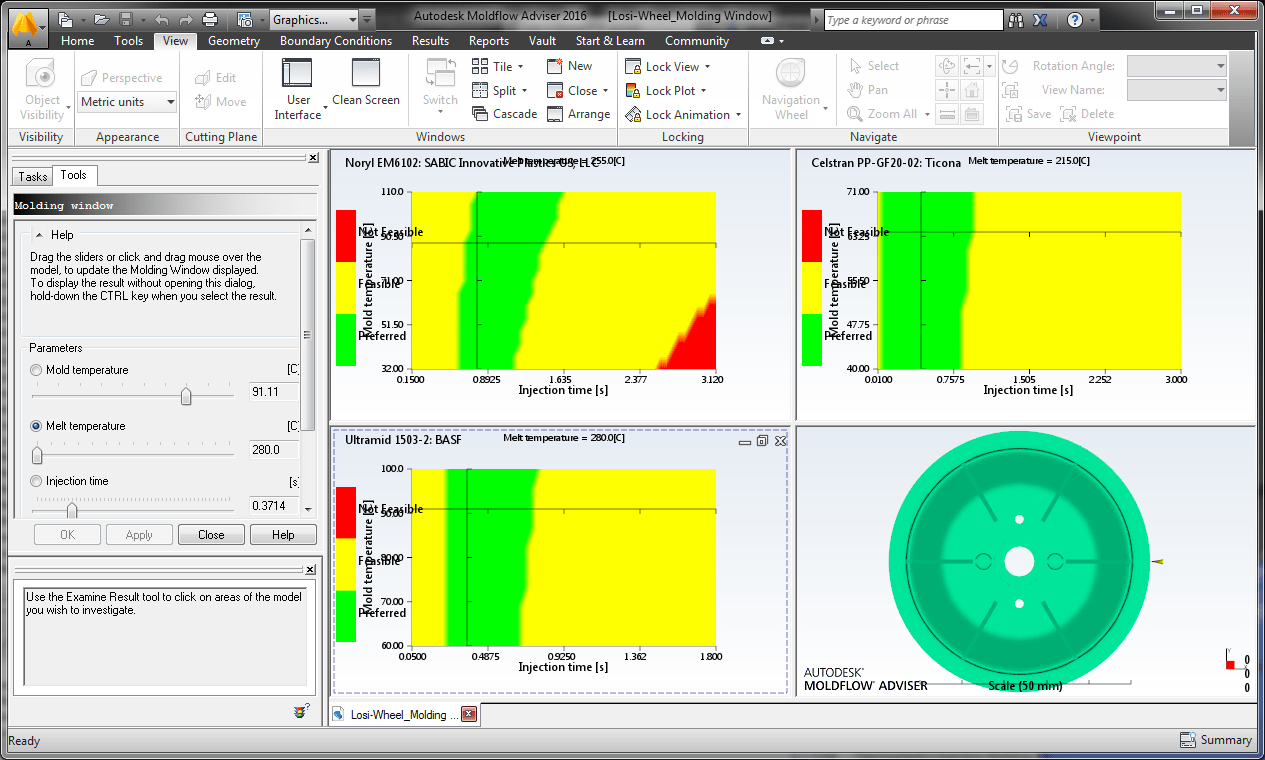Select the Injection time radio button
The width and height of the screenshot is (1265, 760).
37,481
